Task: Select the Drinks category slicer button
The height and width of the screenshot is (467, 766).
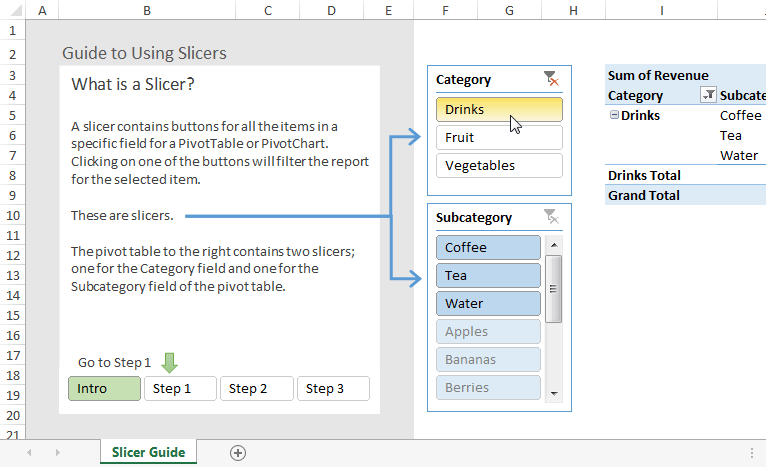Action: point(499,109)
